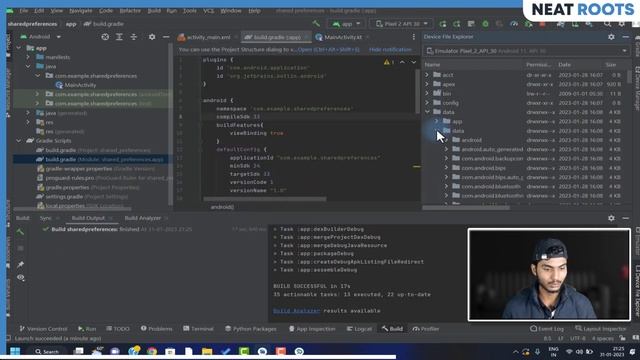Viewport: 640px width, 360px height.
Task: Toggle view options eye icon in Build panel
Action: [x=20, y=278]
